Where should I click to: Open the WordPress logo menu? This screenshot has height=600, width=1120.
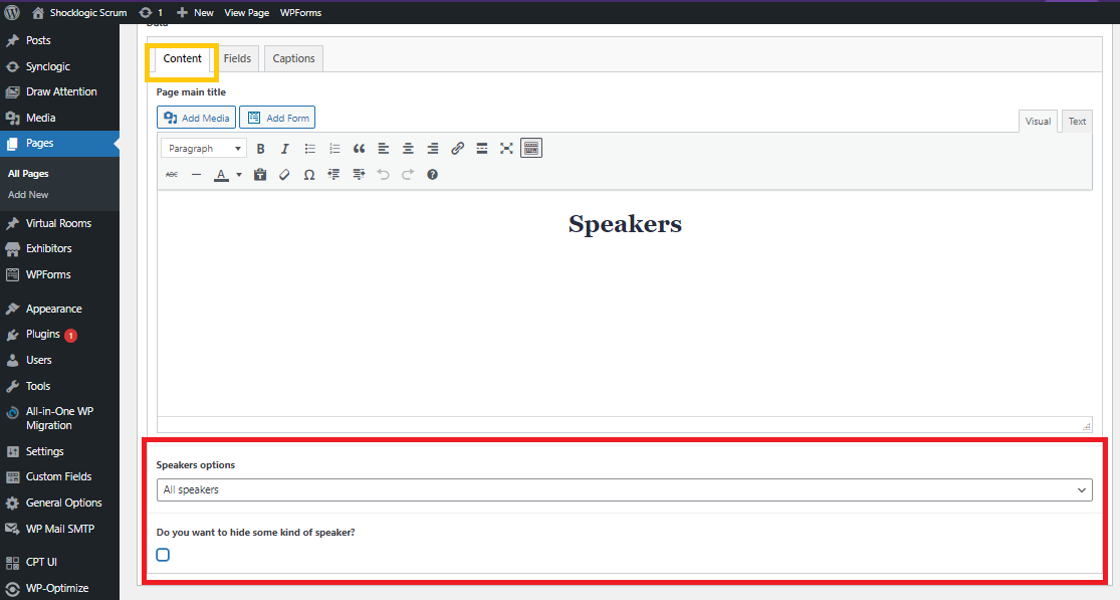pyautogui.click(x=12, y=12)
